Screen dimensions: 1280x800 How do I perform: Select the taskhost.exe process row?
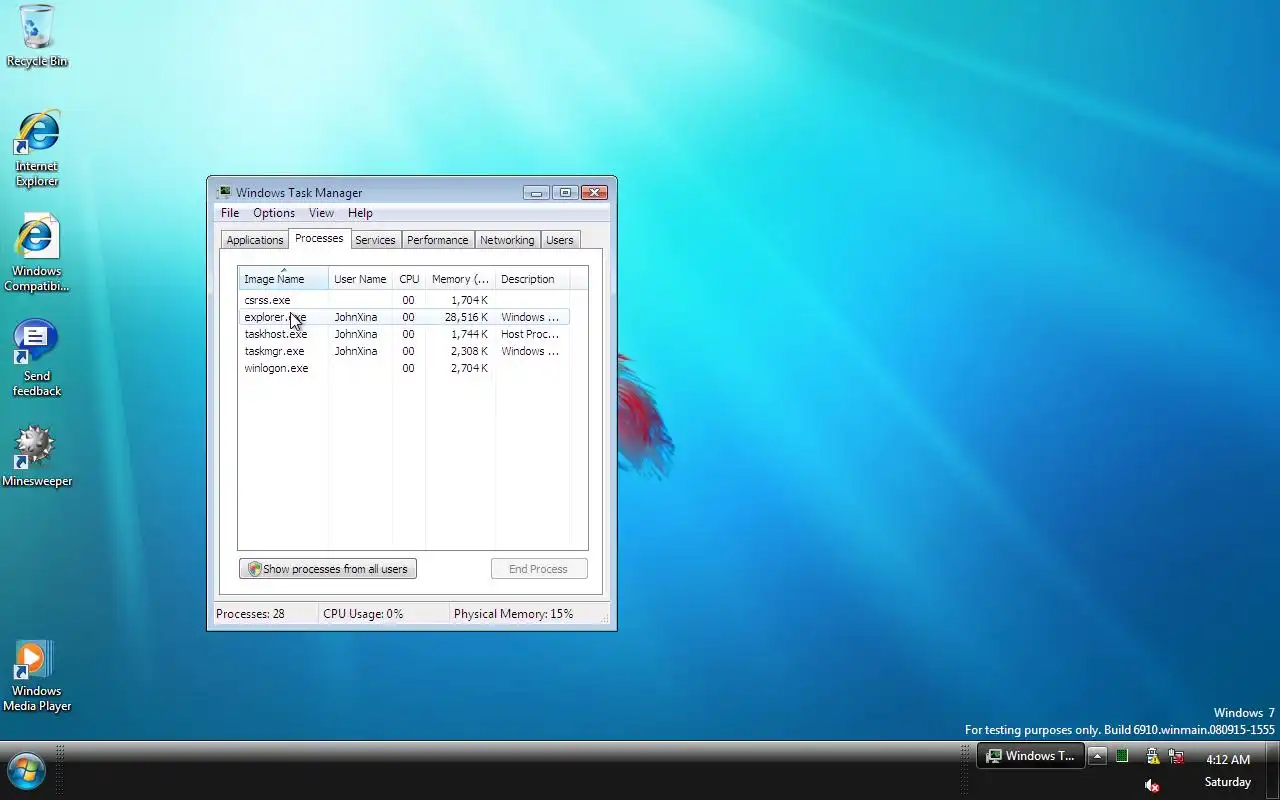click(404, 334)
